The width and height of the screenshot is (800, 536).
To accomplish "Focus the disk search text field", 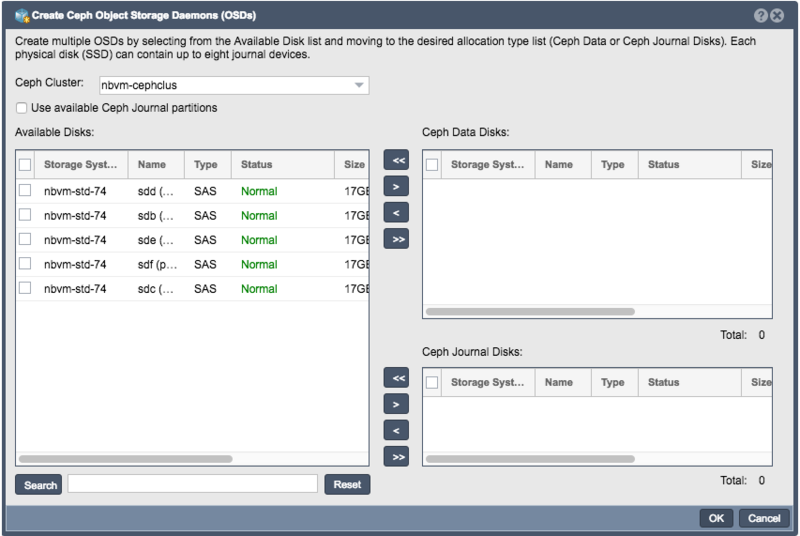I will pos(193,484).
